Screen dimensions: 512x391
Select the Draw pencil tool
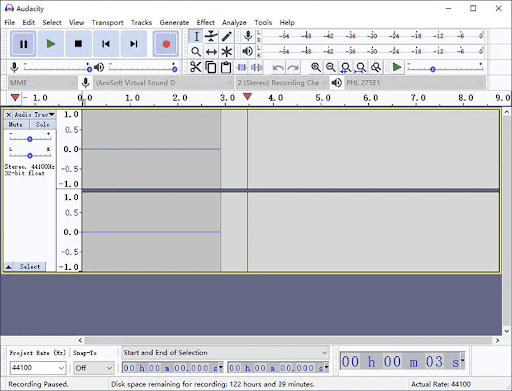(x=227, y=36)
